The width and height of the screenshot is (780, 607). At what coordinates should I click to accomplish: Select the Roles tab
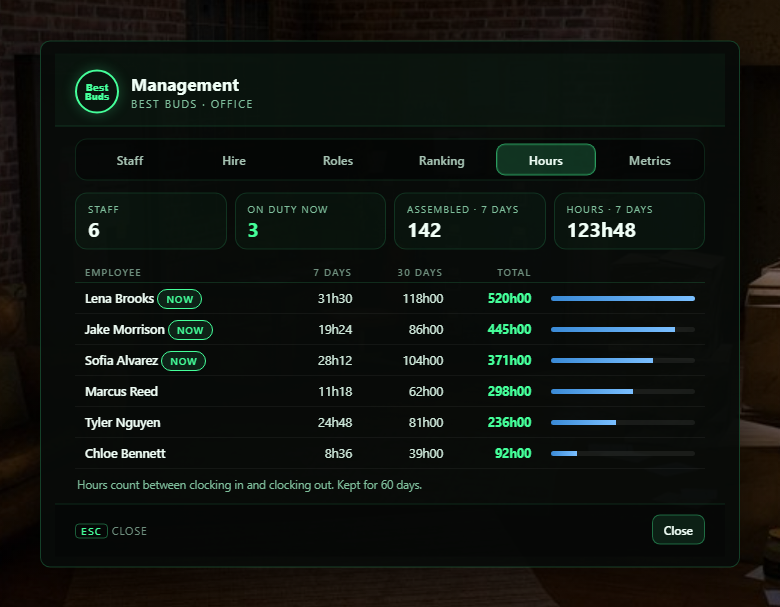(x=338, y=161)
